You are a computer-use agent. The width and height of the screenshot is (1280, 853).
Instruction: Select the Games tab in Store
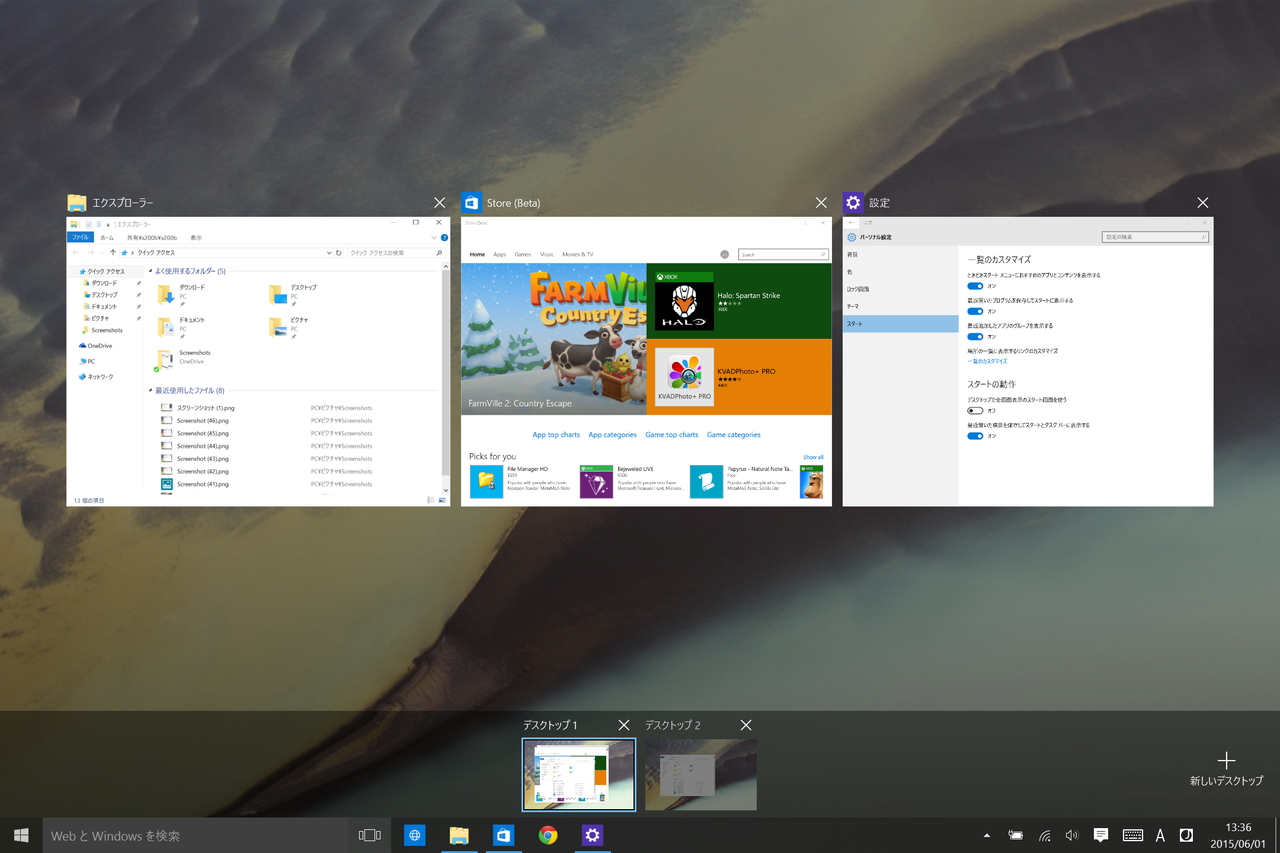coord(523,254)
